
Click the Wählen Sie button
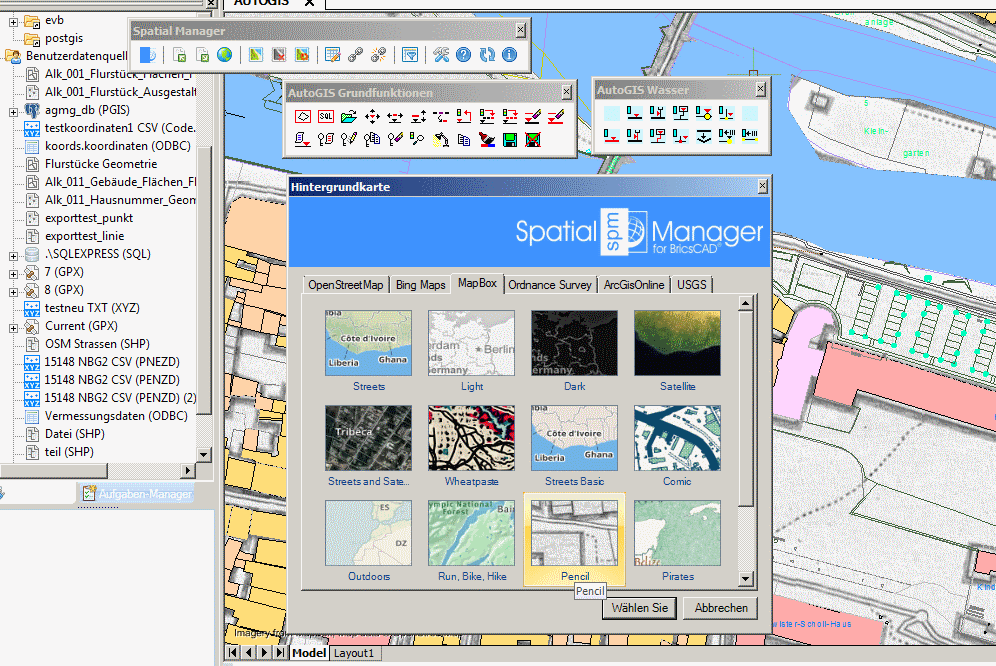point(639,607)
